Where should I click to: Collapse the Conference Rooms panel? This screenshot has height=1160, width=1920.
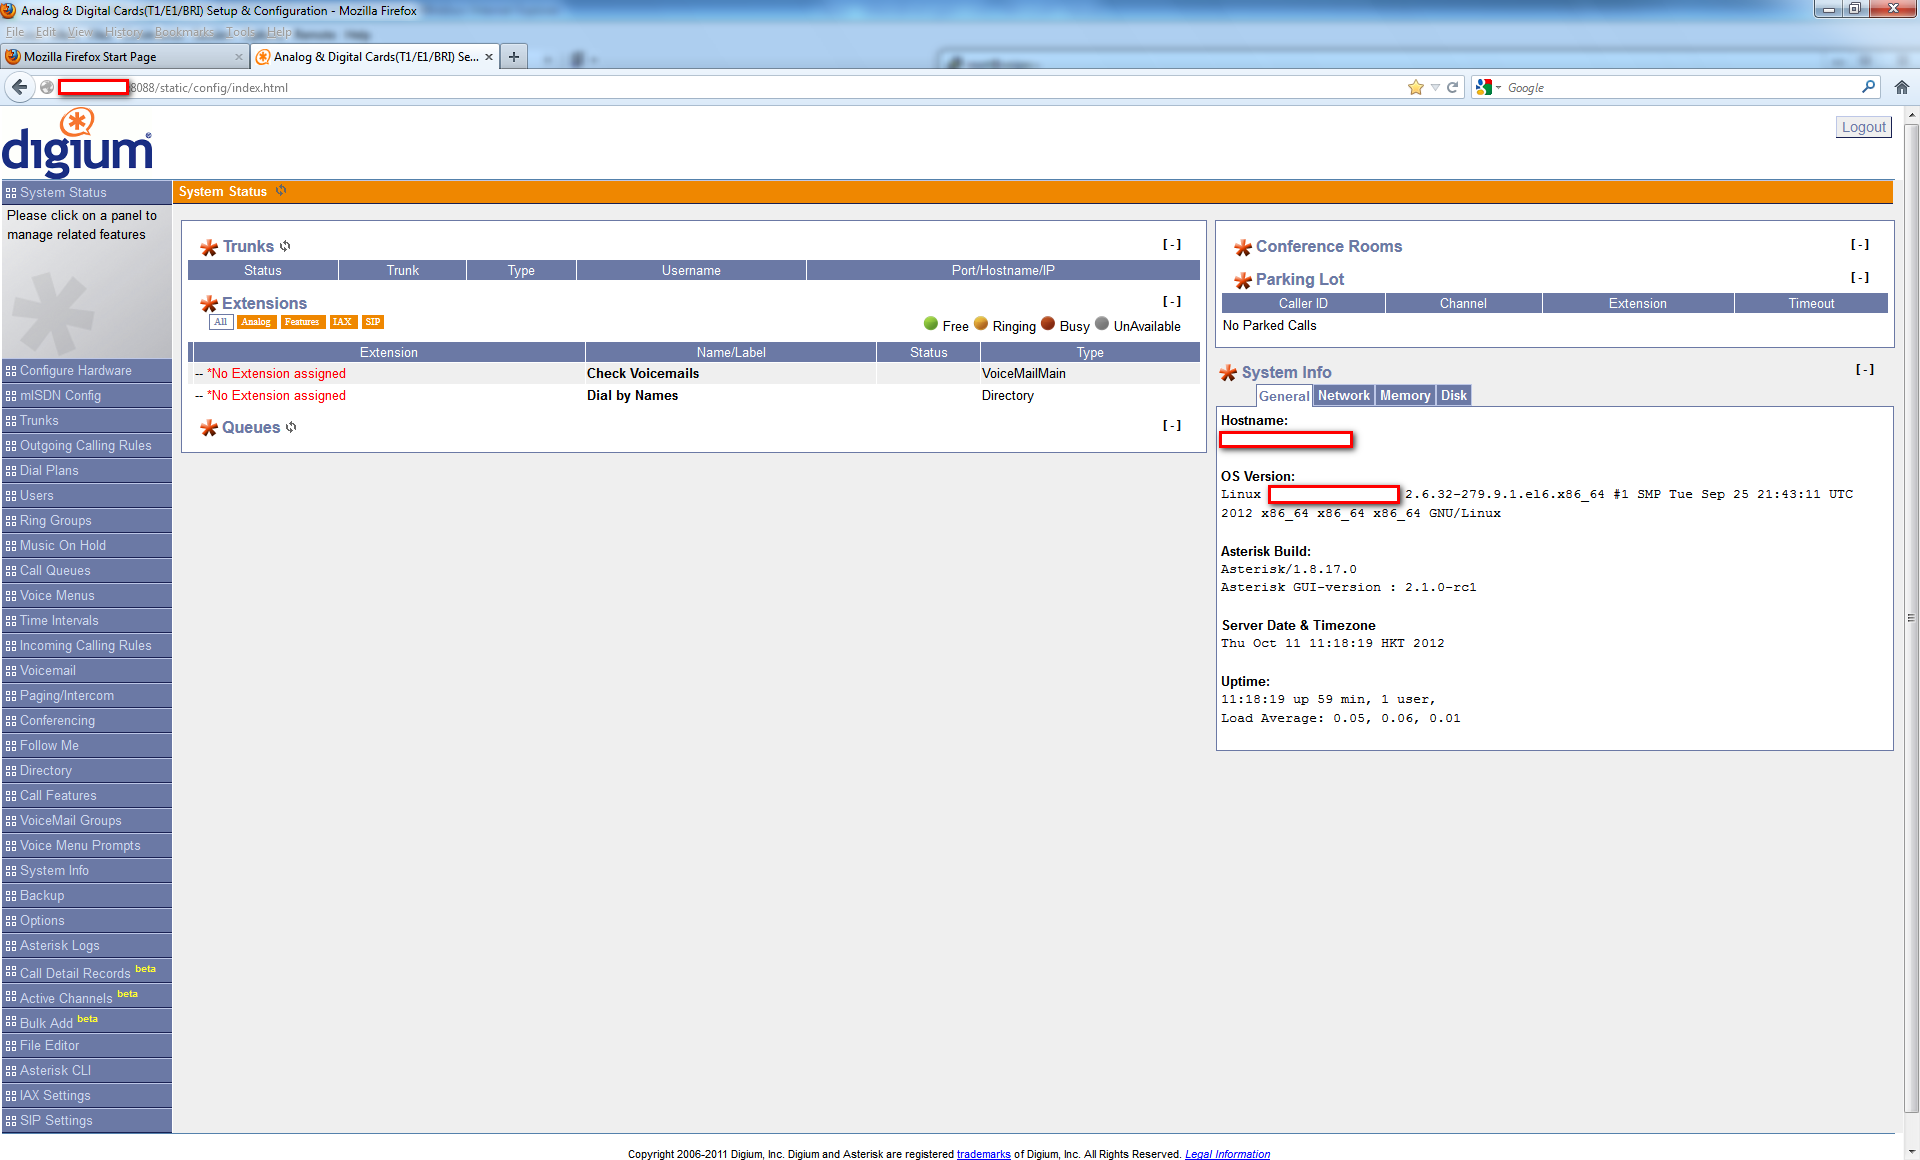tap(1860, 245)
